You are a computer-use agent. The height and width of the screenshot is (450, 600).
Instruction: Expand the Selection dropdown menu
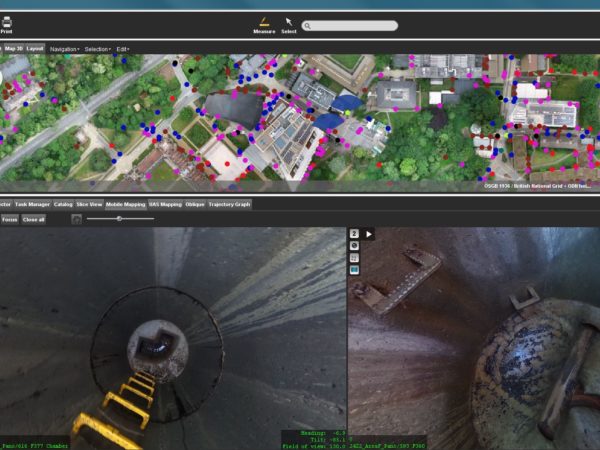point(97,49)
